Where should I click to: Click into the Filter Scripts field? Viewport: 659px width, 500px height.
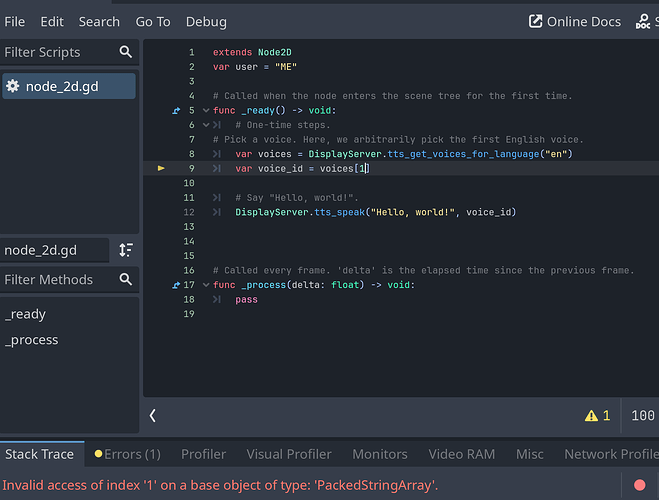[55, 52]
